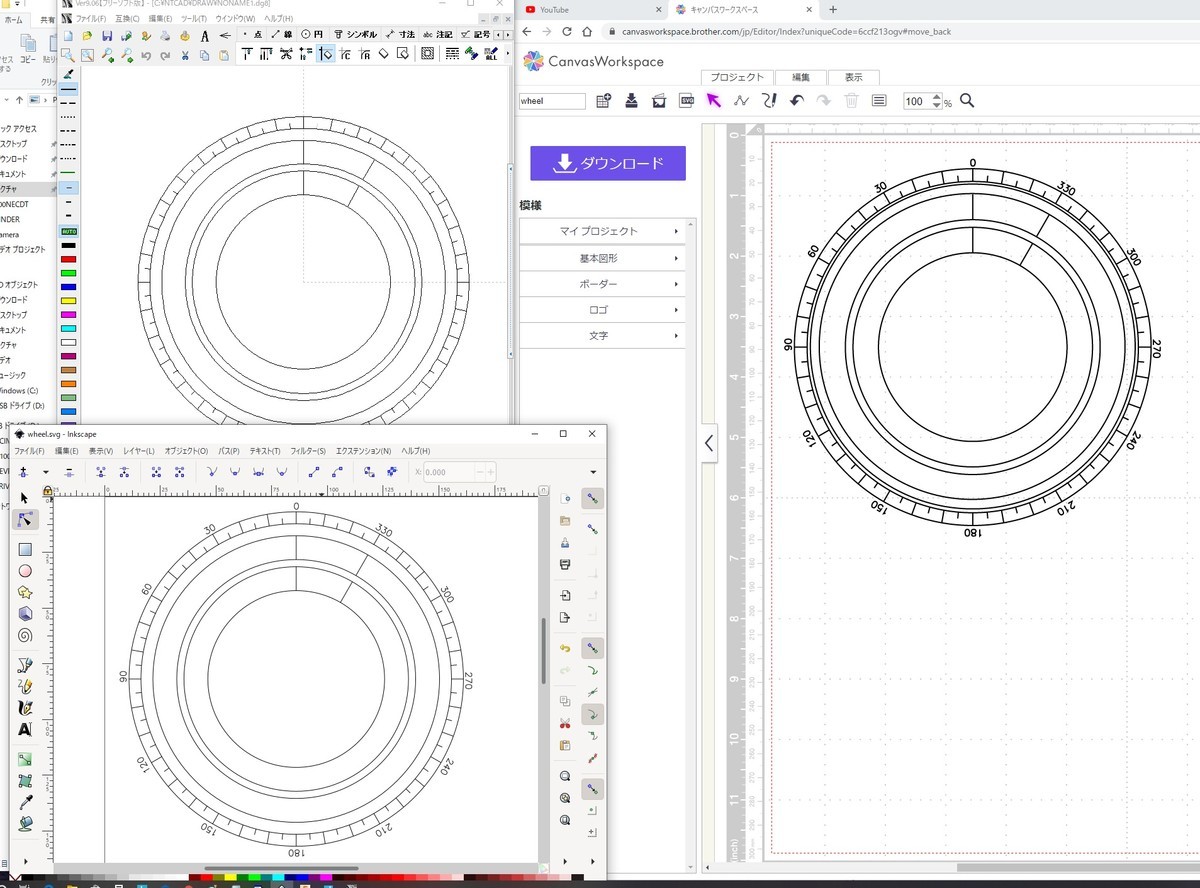Select the purple arrow selection tool in CanvasWorkspace
The height and width of the screenshot is (888, 1200).
(713, 100)
